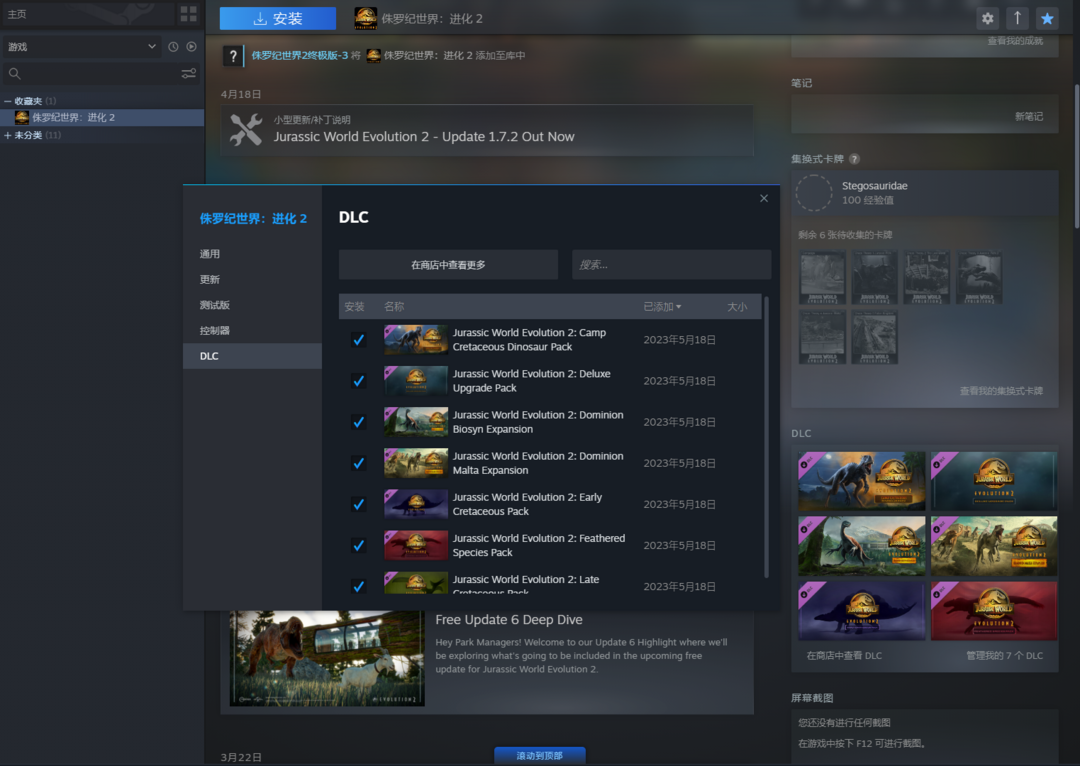Open recent activity clock filter icon
This screenshot has width=1080, height=766.
point(173,47)
